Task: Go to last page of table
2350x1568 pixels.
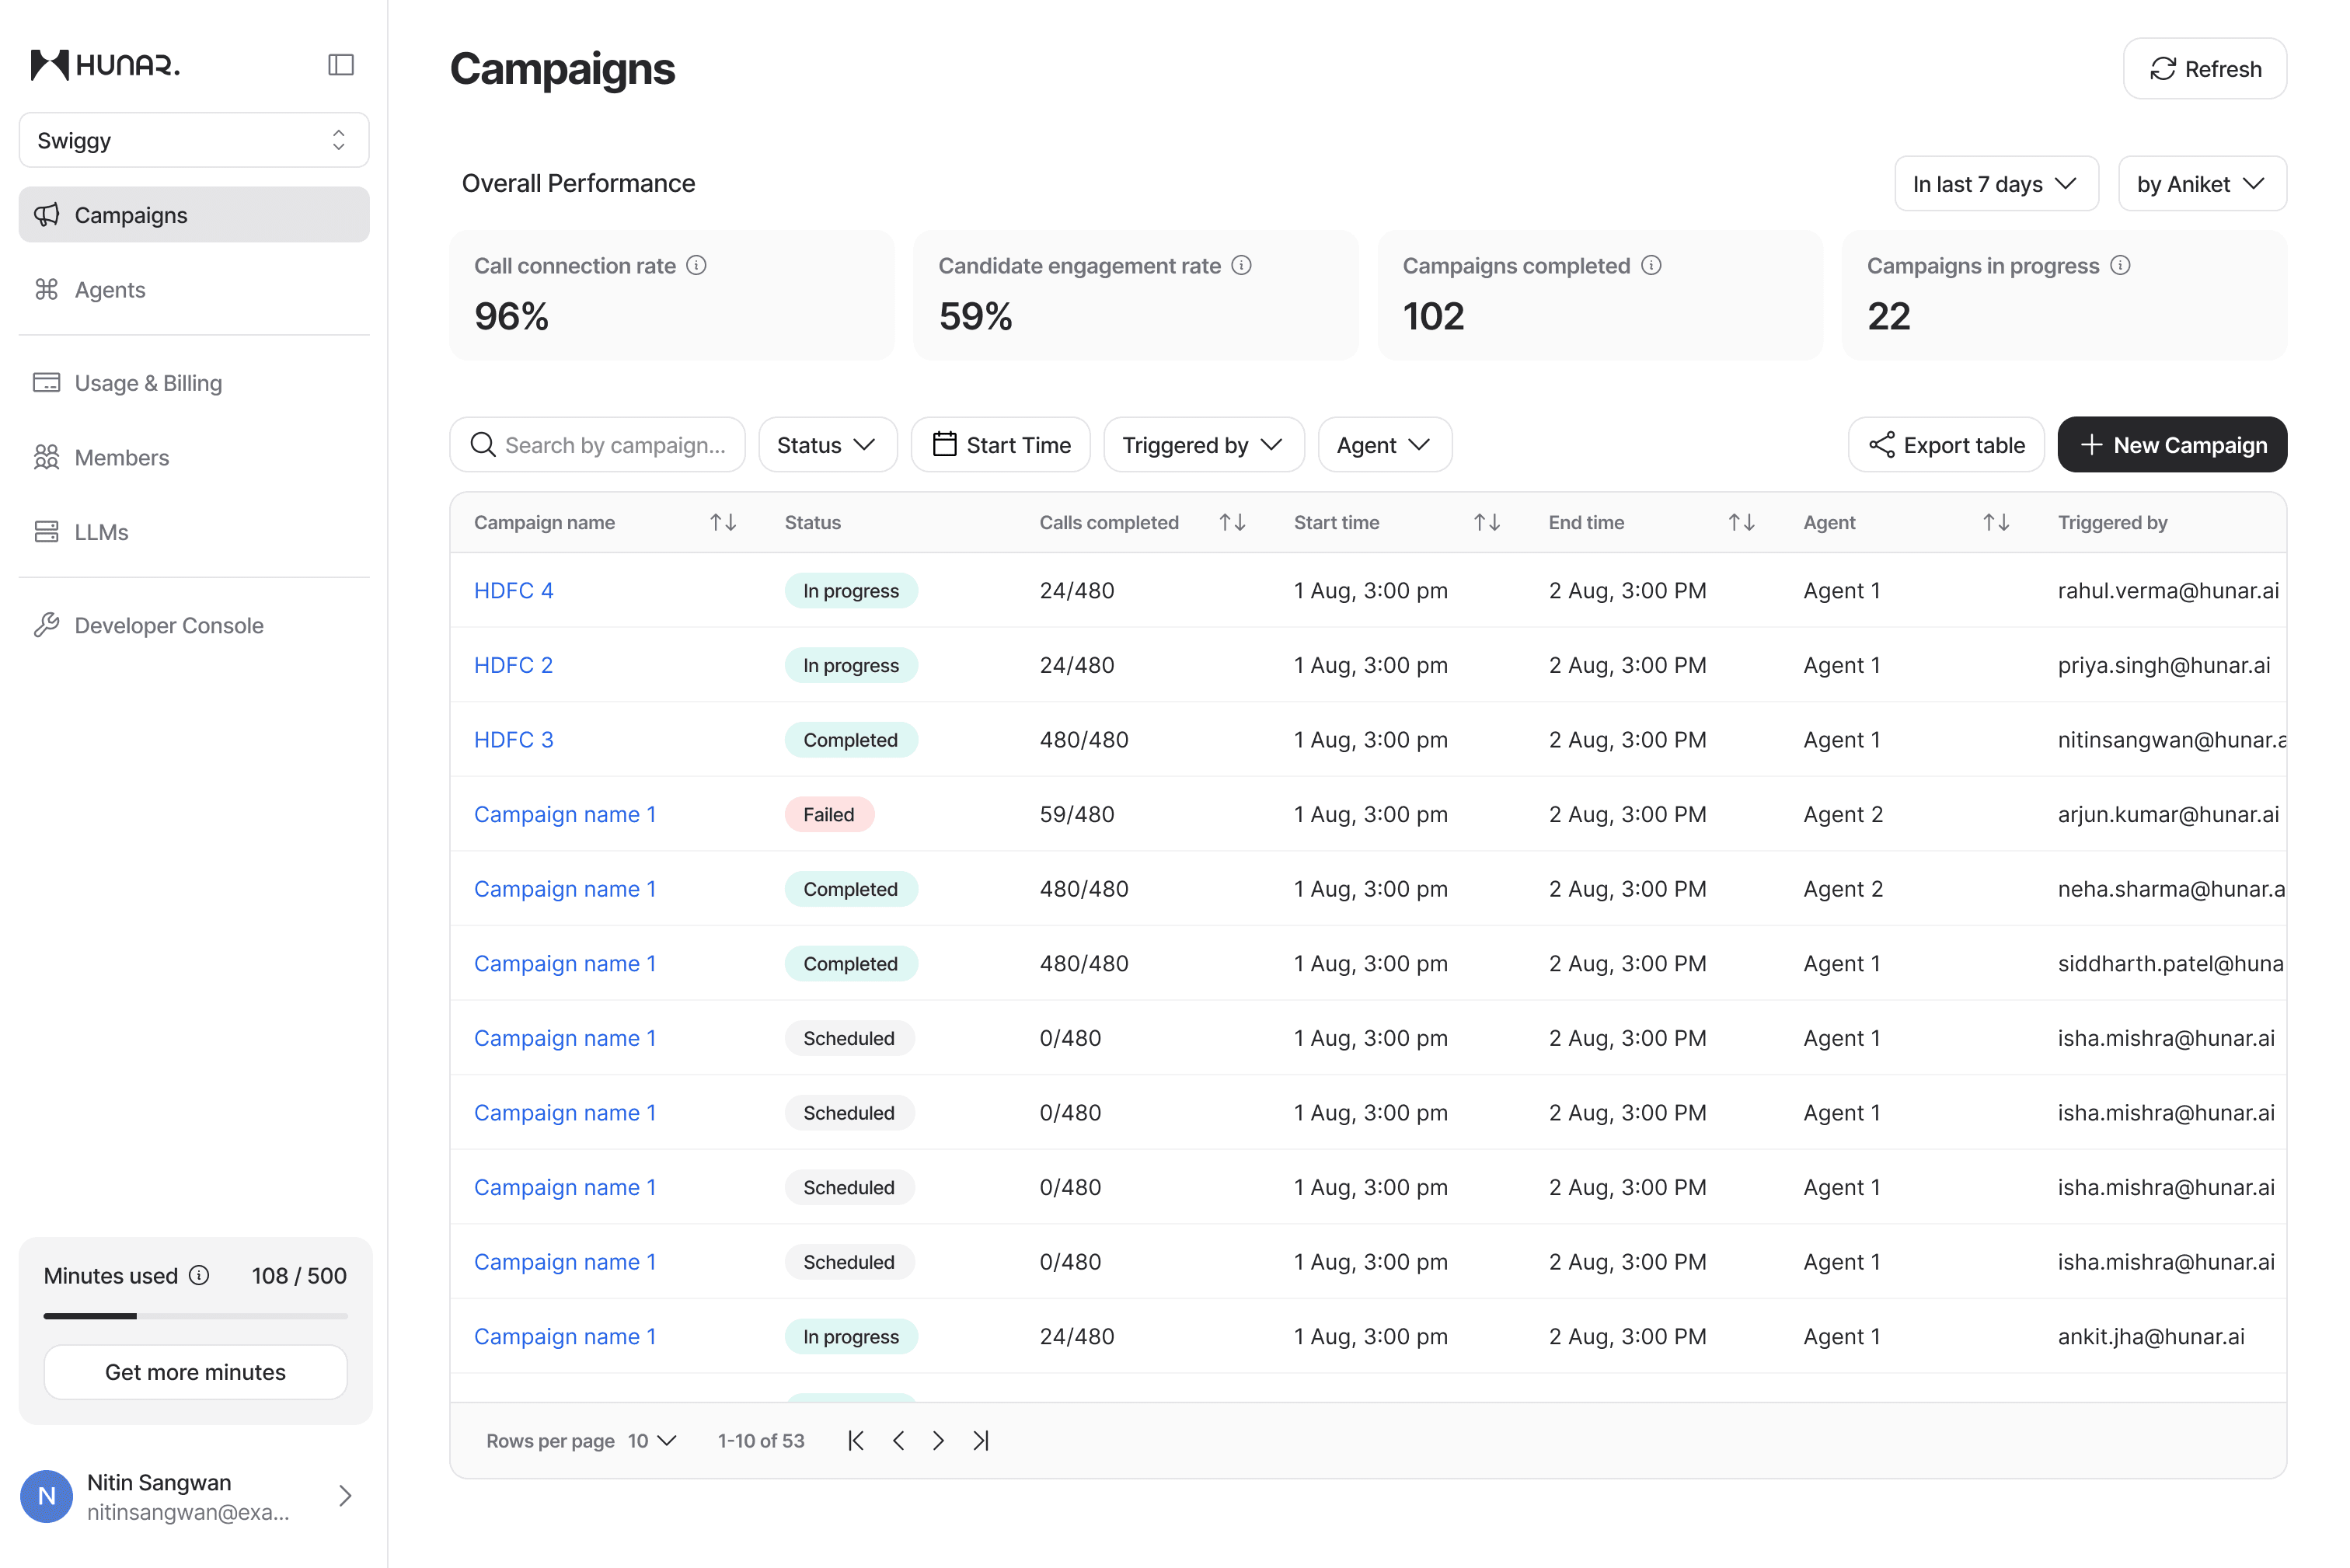Action: (981, 1440)
